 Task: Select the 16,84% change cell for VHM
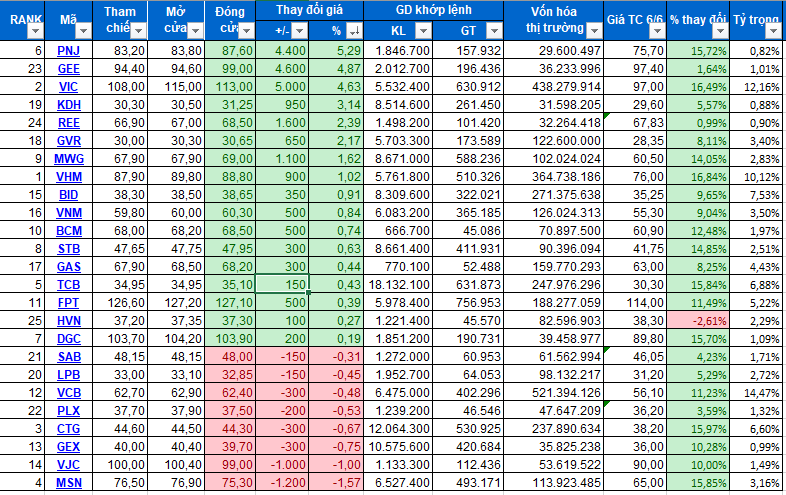pyautogui.click(x=698, y=177)
